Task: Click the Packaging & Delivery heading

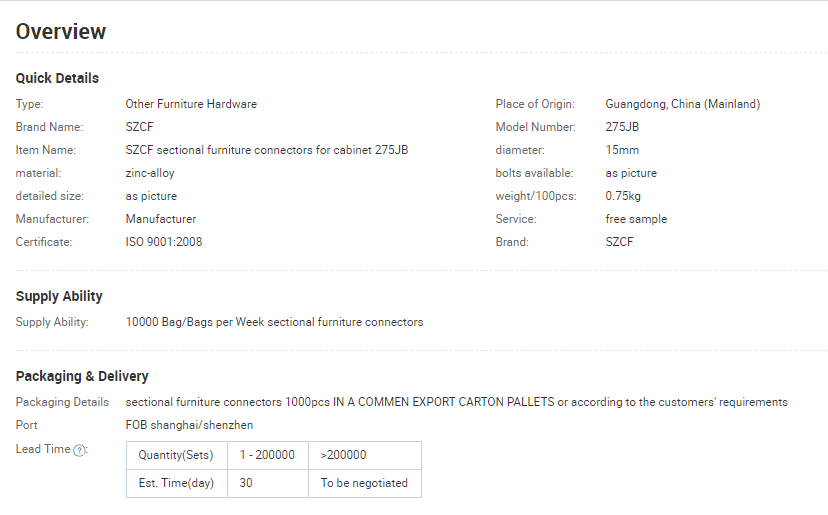Action: point(82,376)
